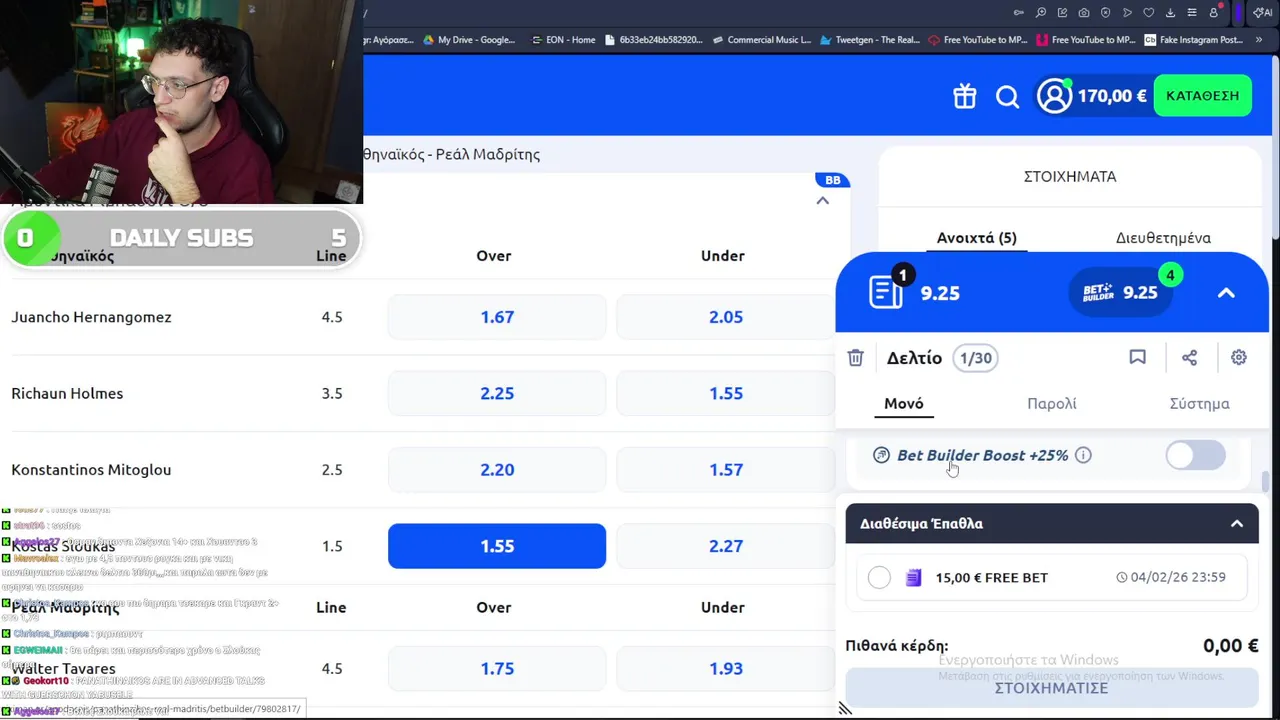Open the 6b33eb24bb582920... file bookmark
This screenshot has height=720, width=1280.
[x=654, y=40]
